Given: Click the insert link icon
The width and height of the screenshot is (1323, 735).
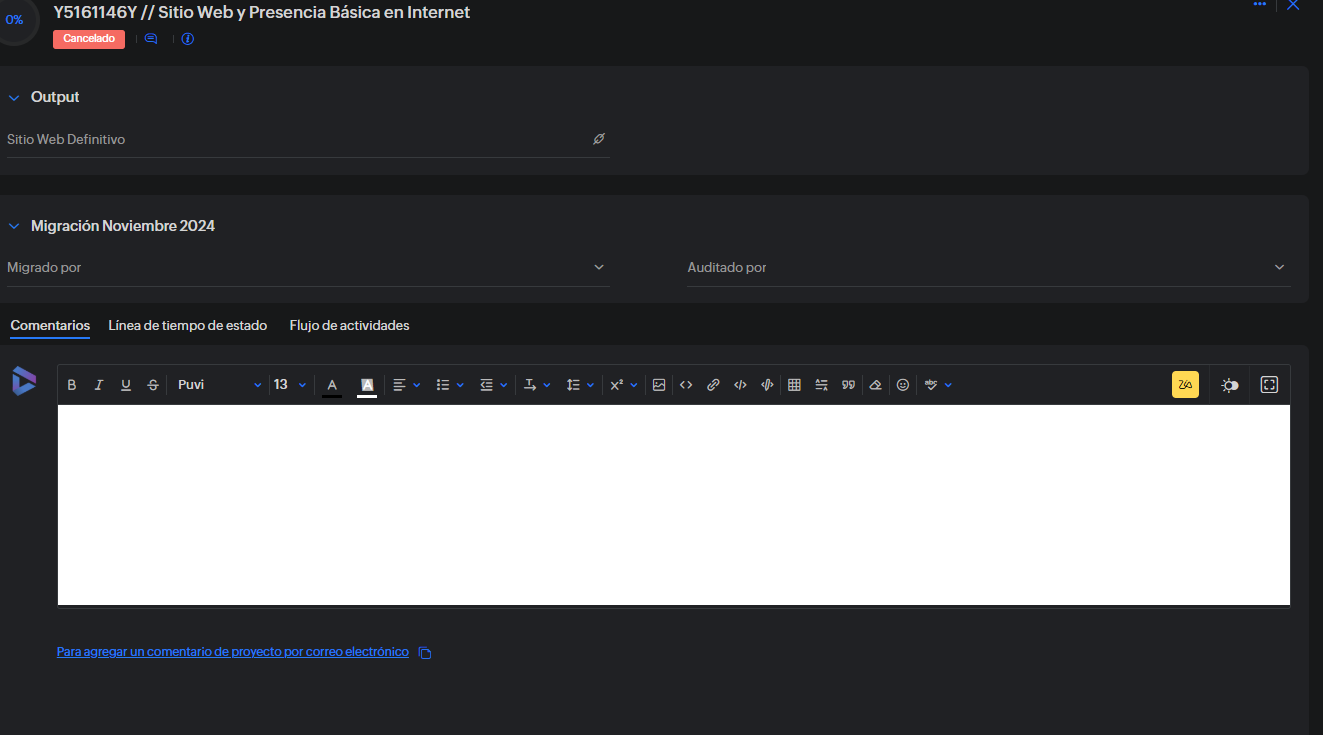Looking at the screenshot, I should pyautogui.click(x=713, y=385).
